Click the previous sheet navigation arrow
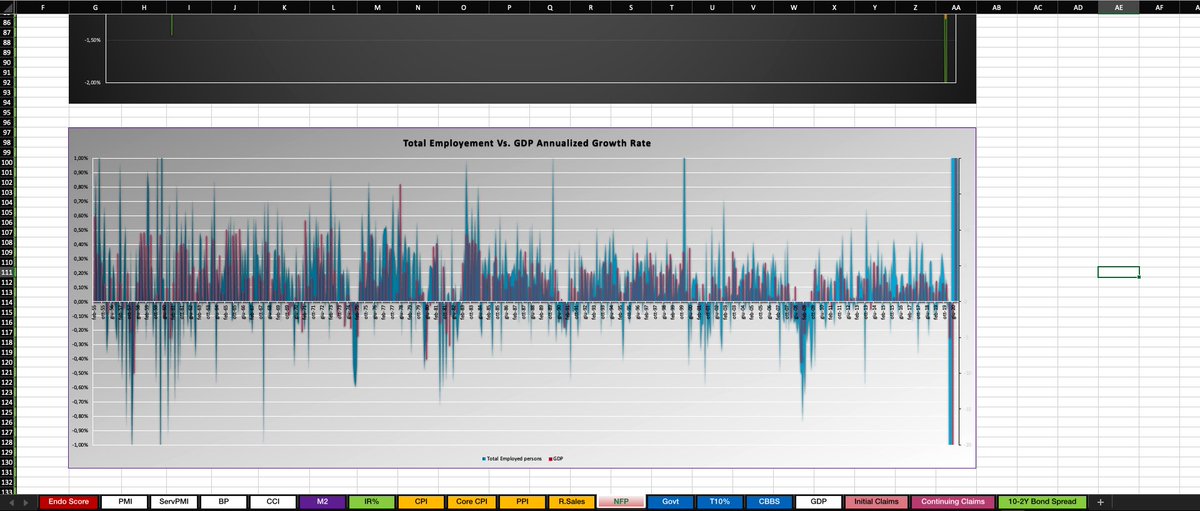 [x=10, y=501]
